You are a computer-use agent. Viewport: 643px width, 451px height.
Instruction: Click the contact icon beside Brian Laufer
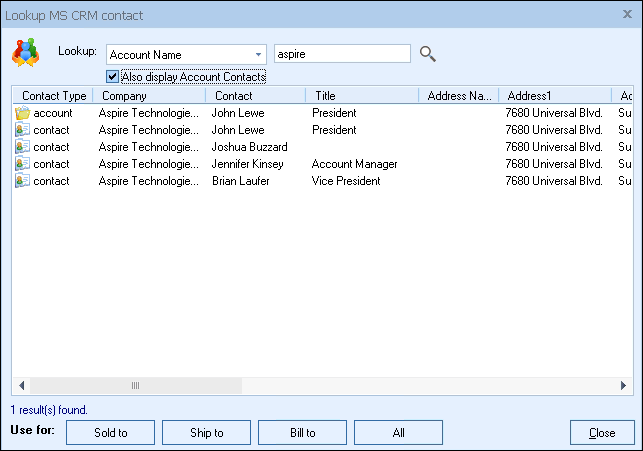22,181
